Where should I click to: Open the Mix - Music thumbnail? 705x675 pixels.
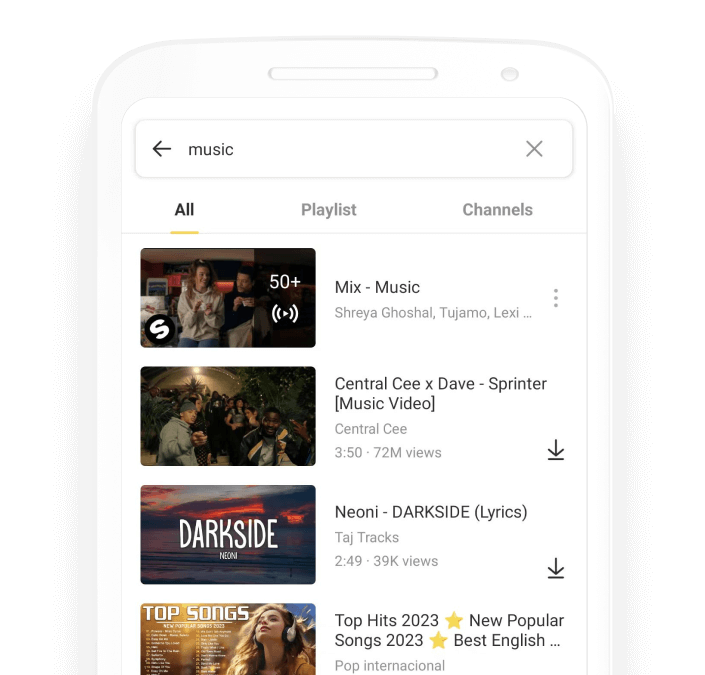click(228, 298)
